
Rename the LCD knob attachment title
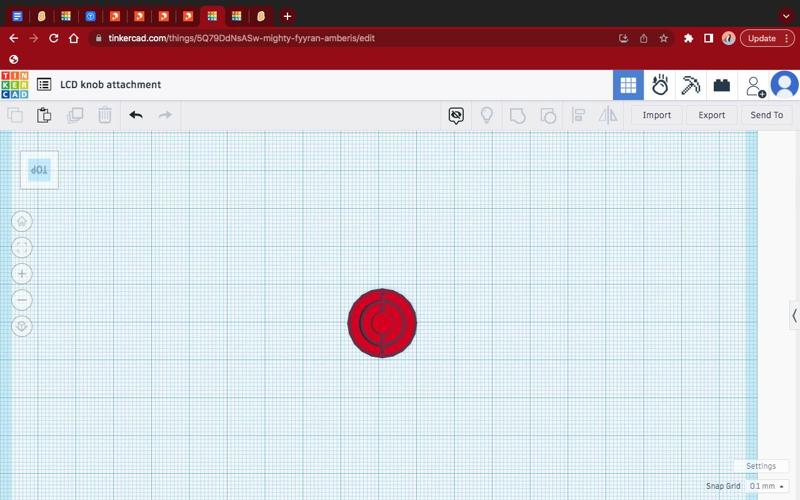click(x=111, y=85)
